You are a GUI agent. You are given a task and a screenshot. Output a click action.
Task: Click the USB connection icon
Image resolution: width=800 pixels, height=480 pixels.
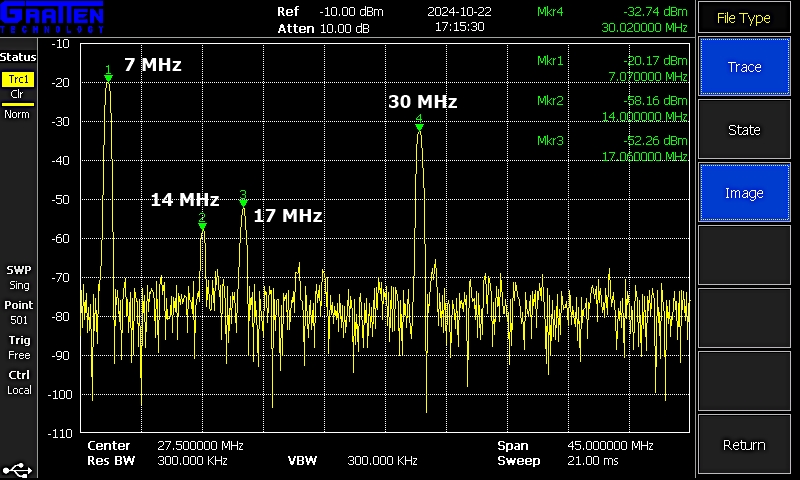(x=18, y=467)
